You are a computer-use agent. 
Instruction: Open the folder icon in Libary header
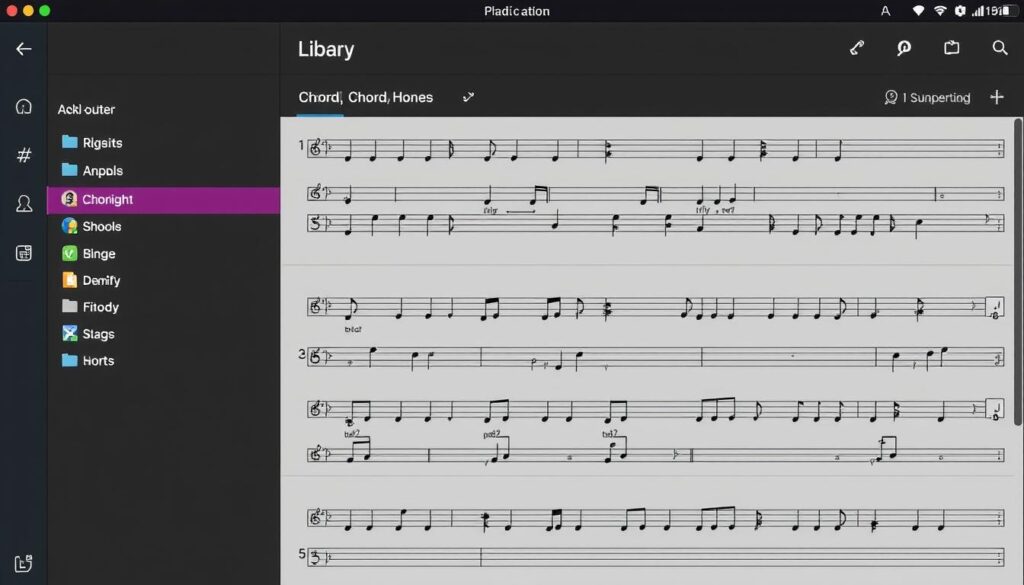pos(952,48)
